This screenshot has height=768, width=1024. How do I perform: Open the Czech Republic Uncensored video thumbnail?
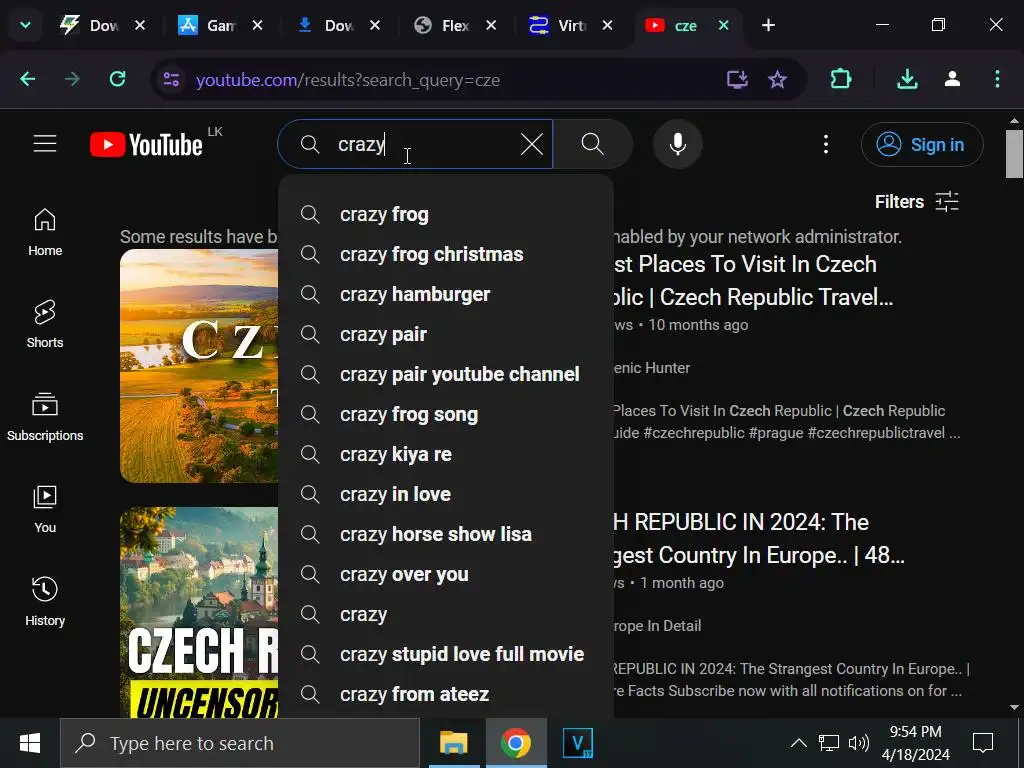(199, 612)
